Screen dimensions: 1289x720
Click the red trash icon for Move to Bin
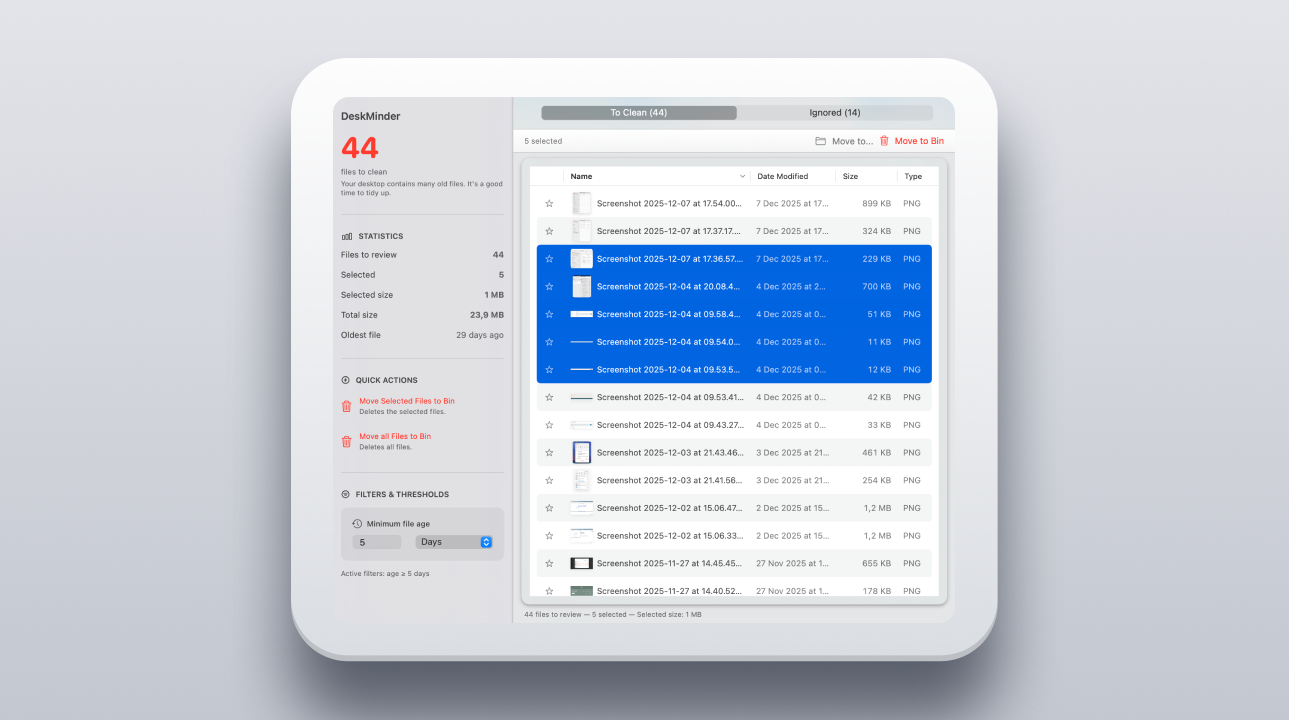(x=884, y=141)
